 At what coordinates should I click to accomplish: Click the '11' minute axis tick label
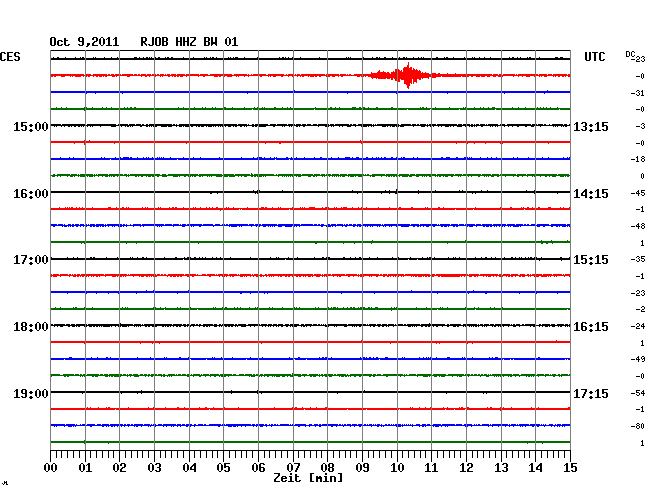pos(431,467)
